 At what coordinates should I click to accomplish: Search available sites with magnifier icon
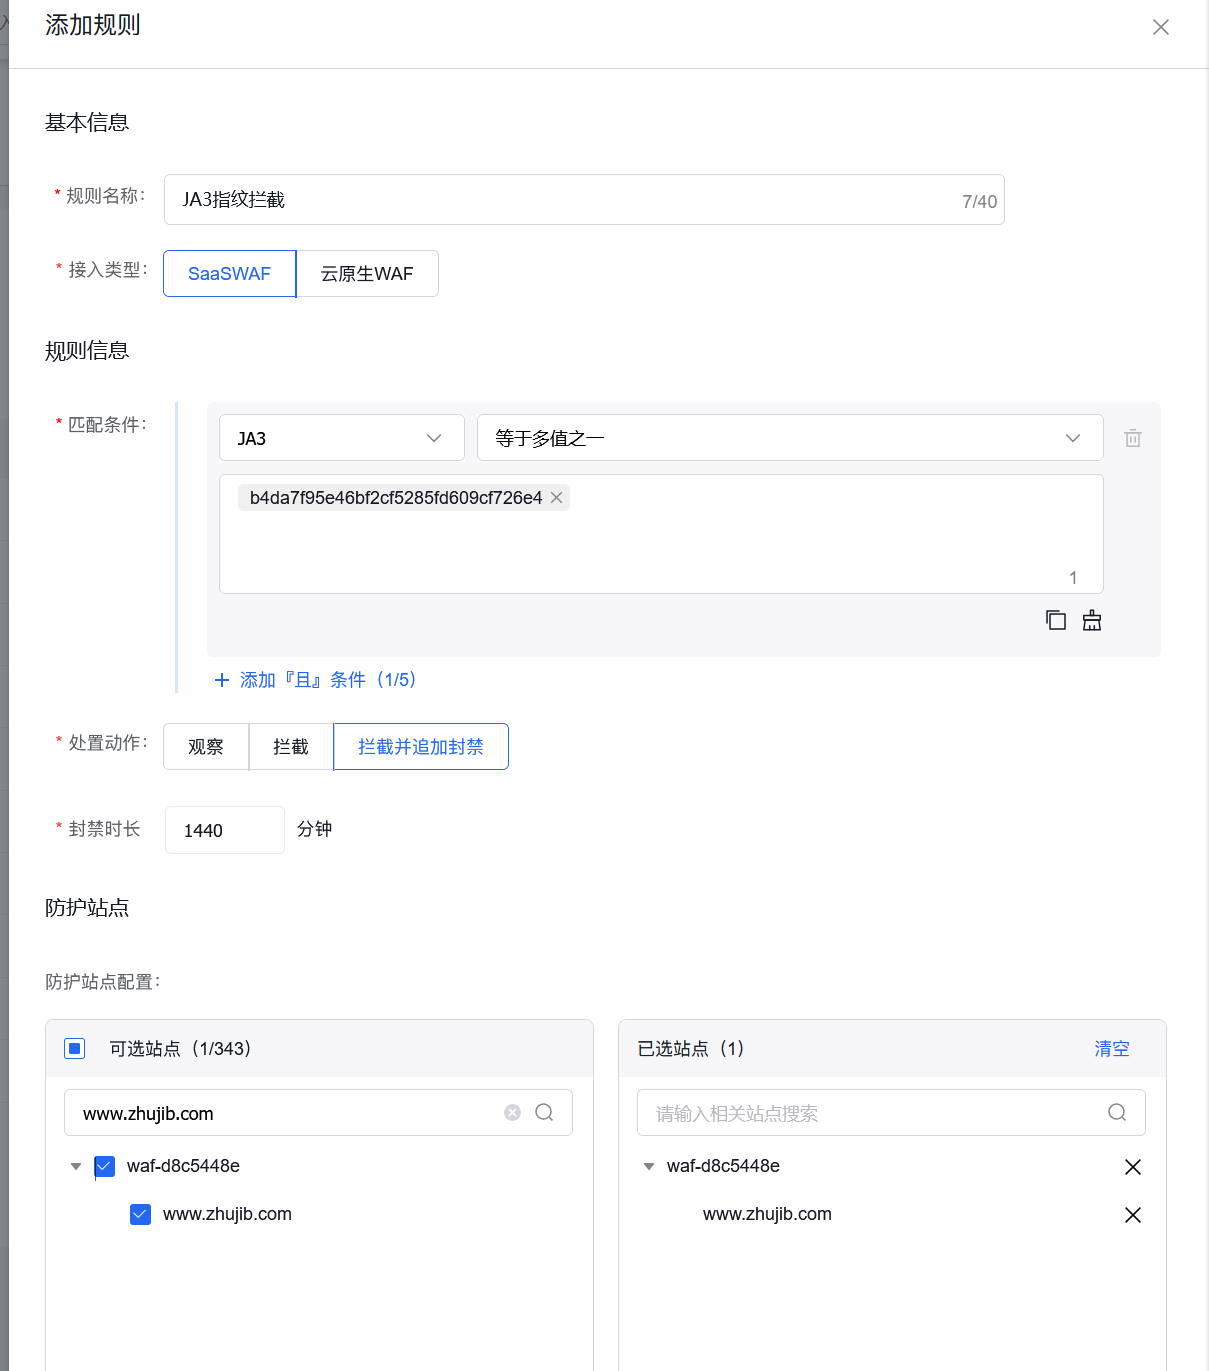click(x=544, y=1112)
